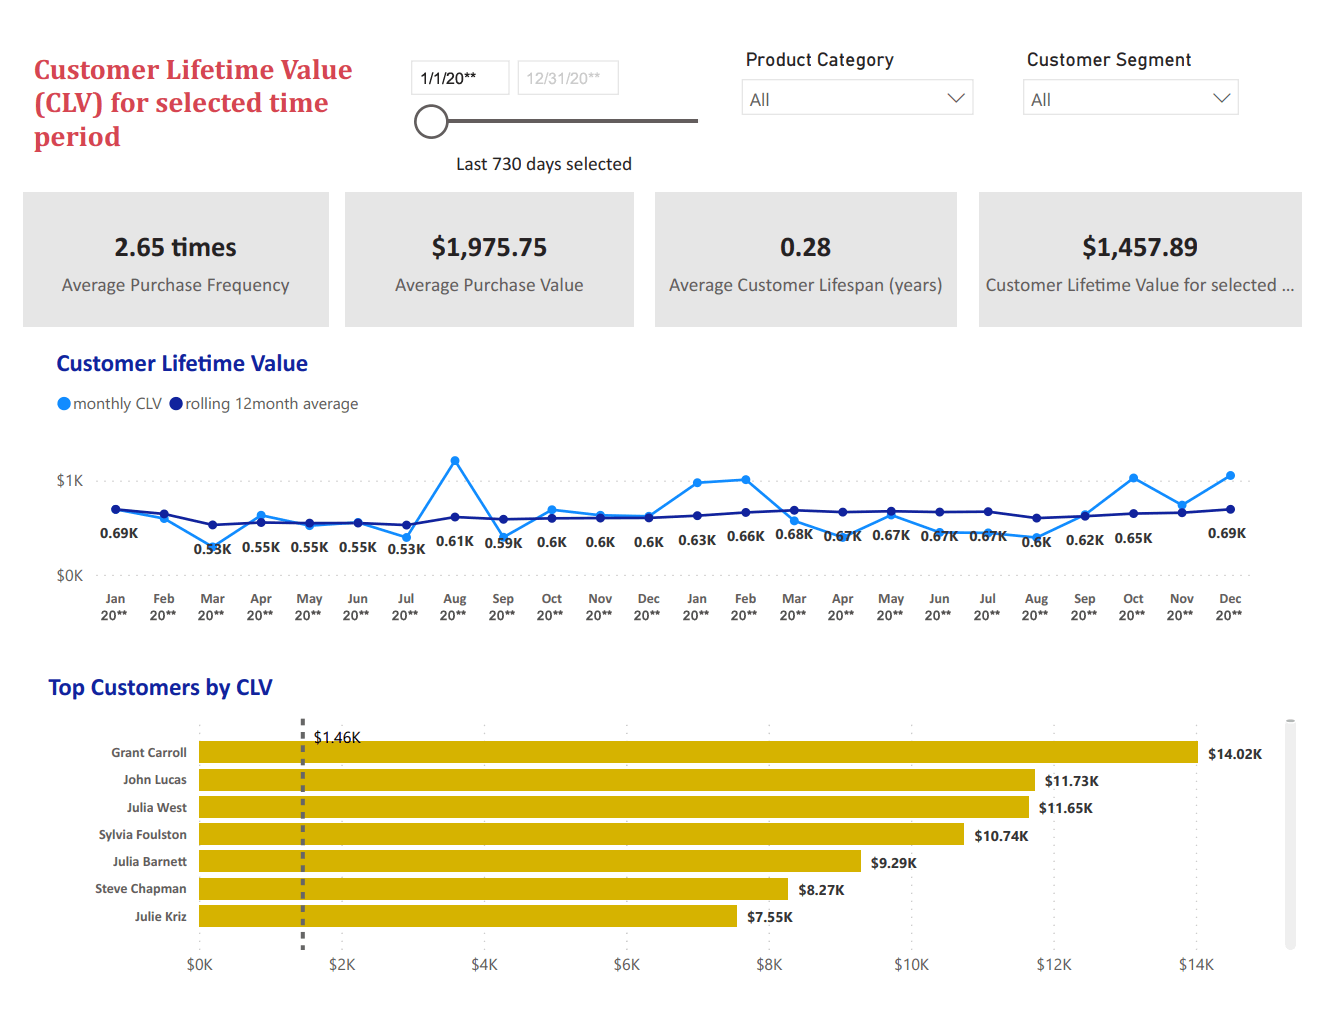Highlight Grant Carroll's bar to cross-filter

(700, 752)
